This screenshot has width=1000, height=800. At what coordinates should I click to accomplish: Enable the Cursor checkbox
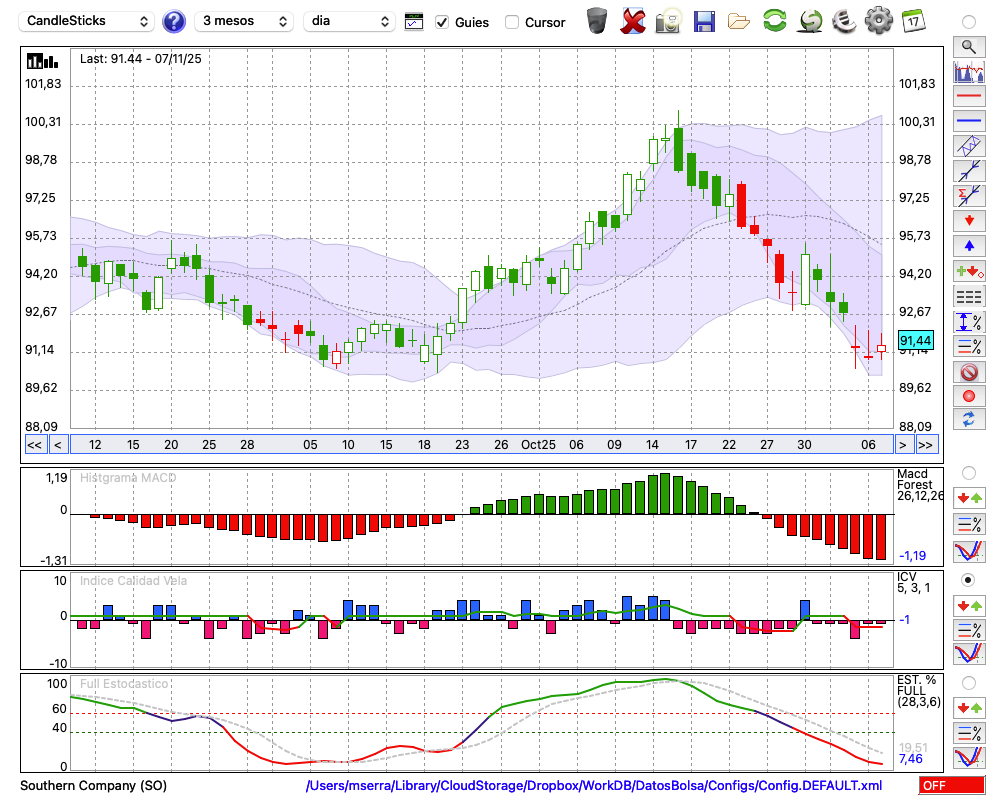pos(512,22)
